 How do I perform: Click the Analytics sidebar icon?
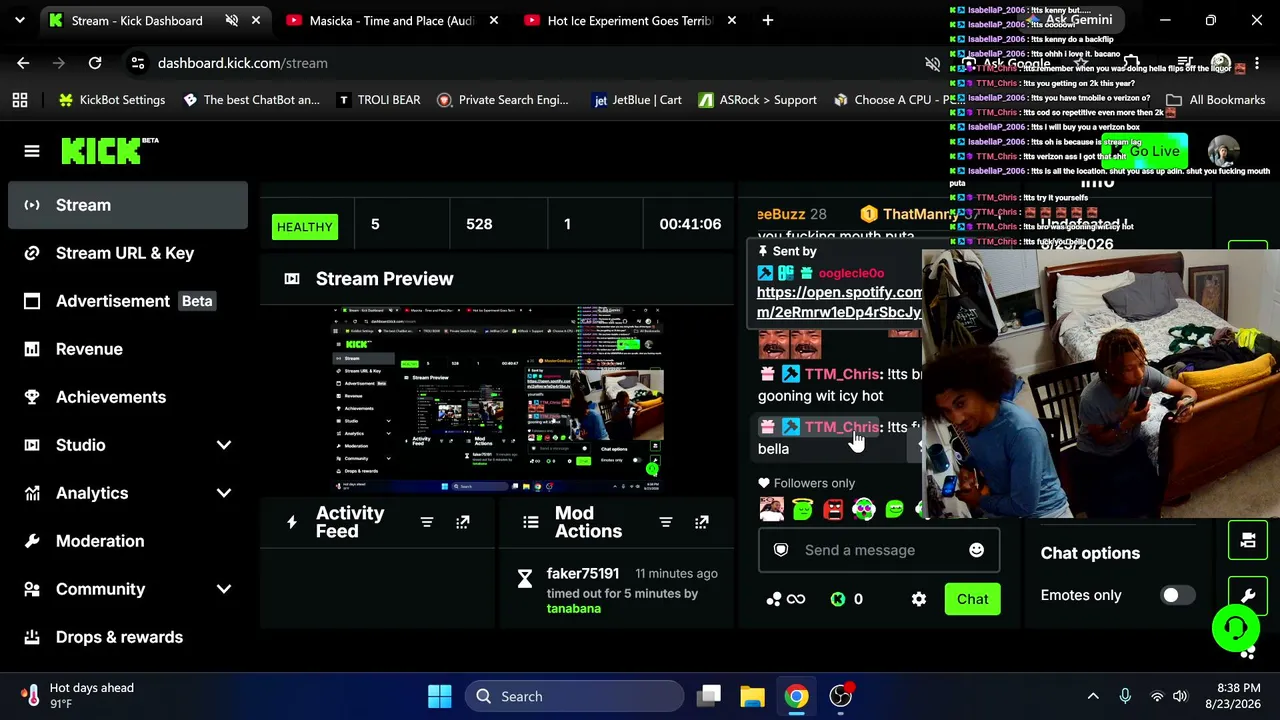(32, 493)
